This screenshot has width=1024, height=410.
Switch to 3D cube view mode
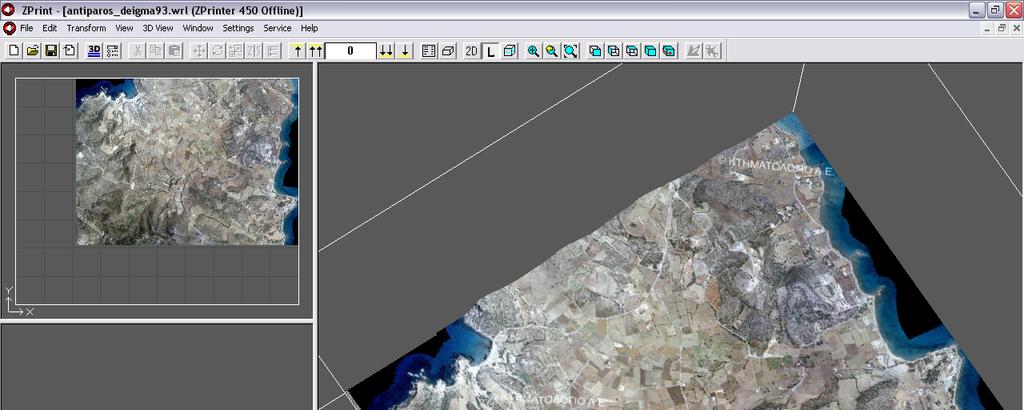click(x=509, y=51)
